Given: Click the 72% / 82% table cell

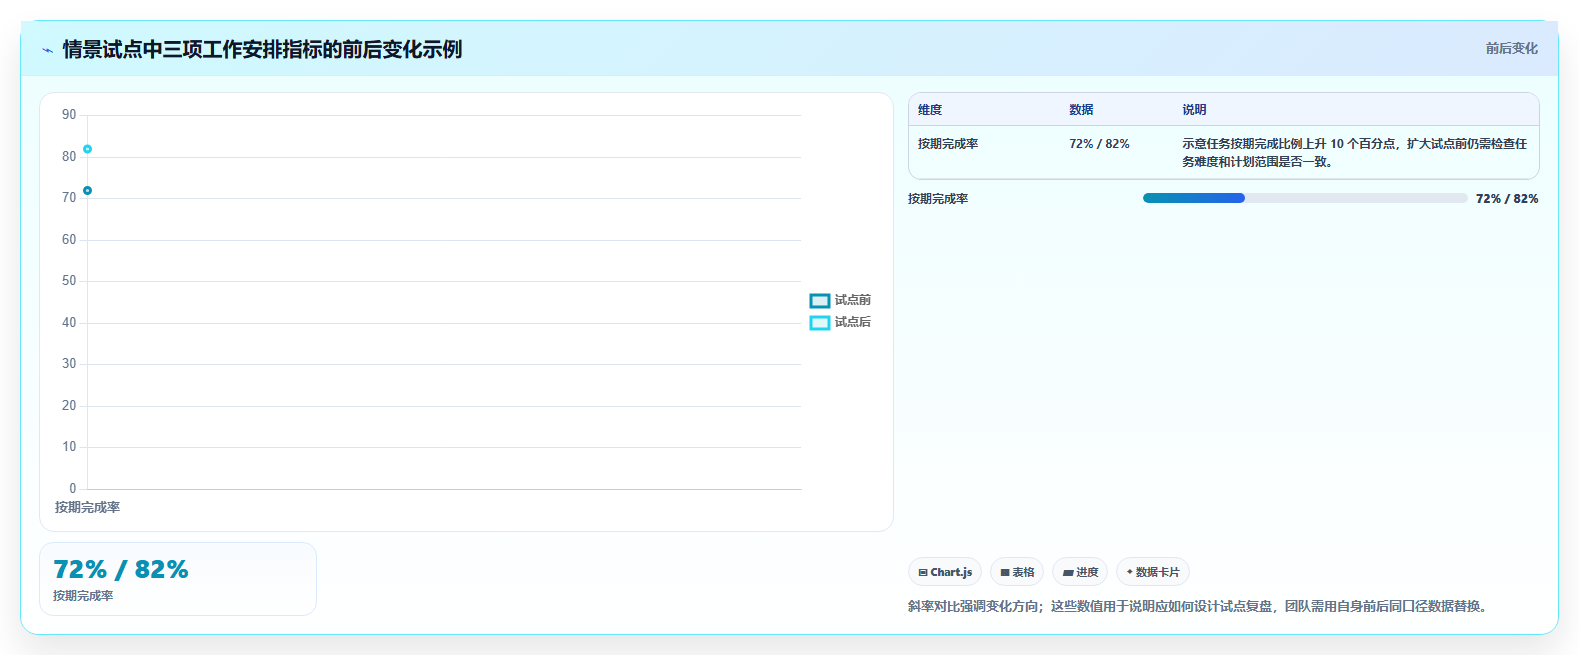Looking at the screenshot, I should pos(1099,144).
